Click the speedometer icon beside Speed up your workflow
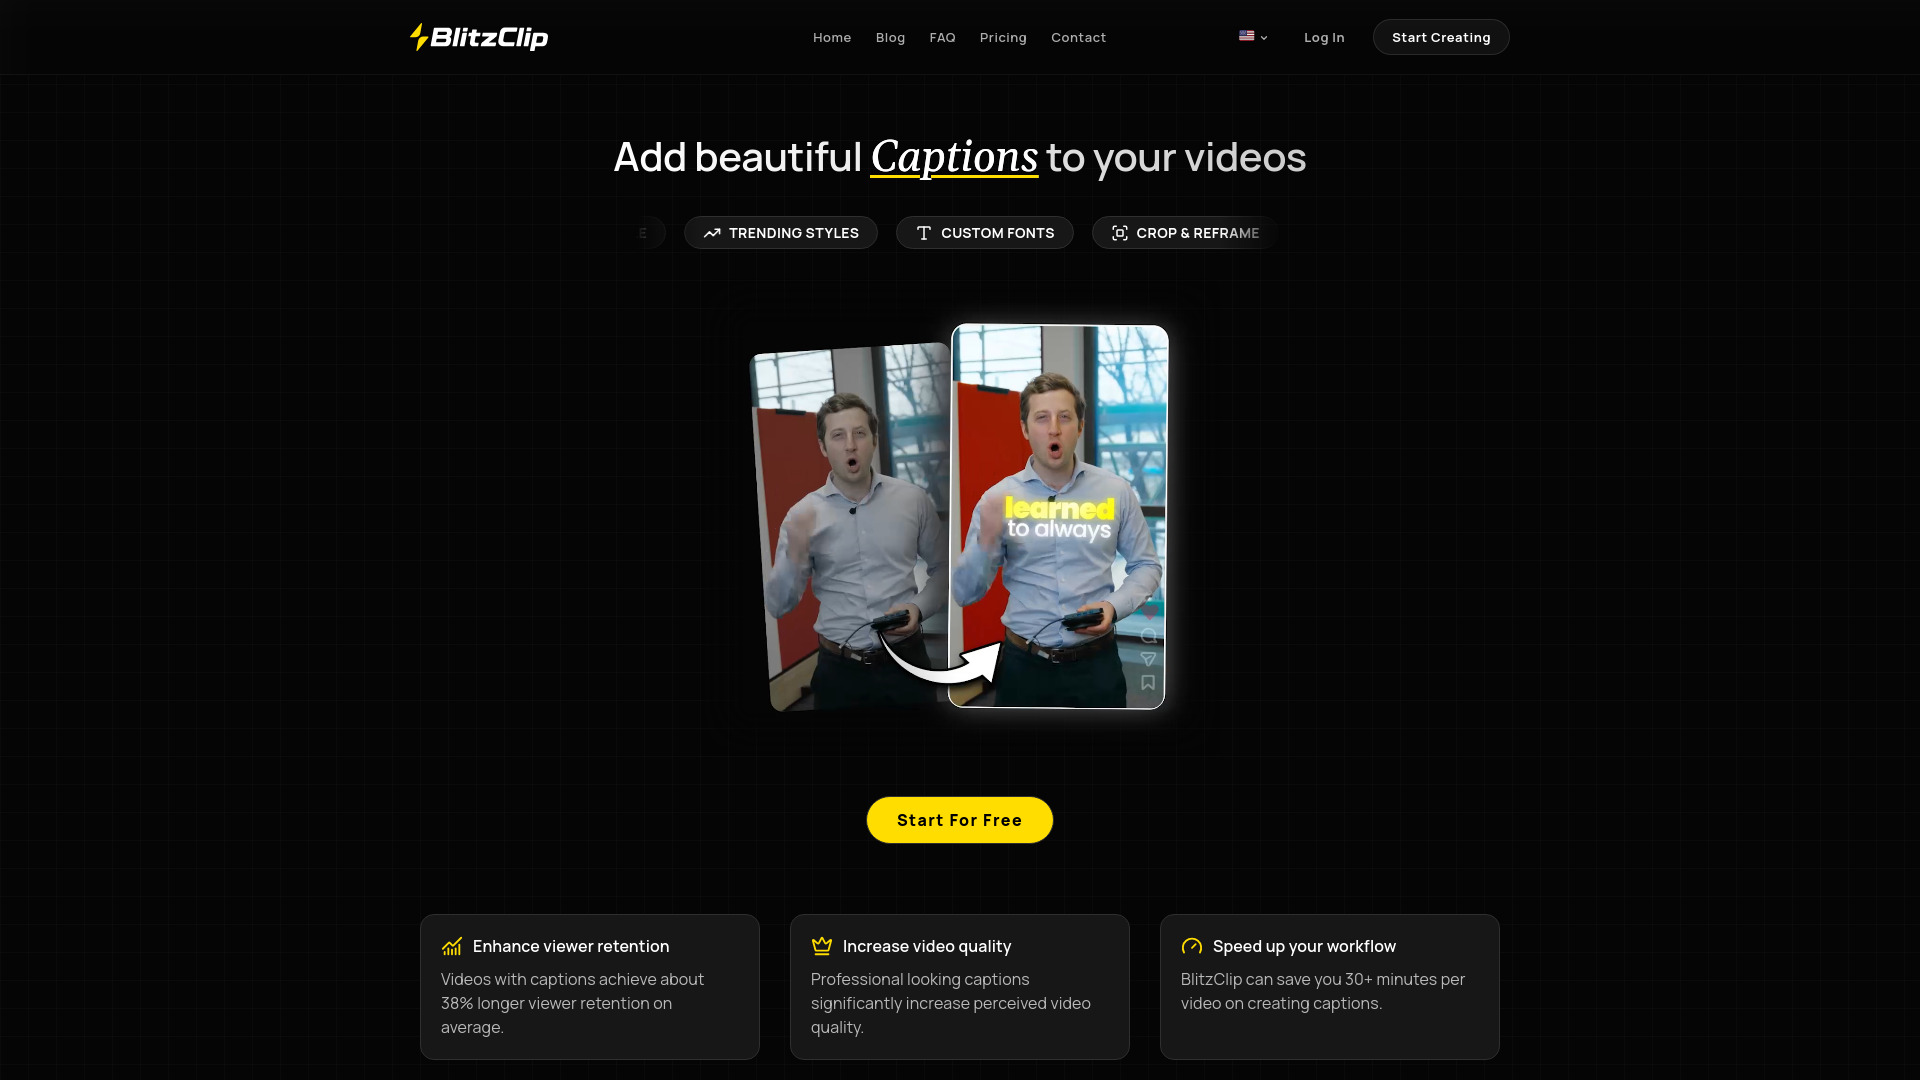The image size is (1920, 1080). click(x=1192, y=946)
